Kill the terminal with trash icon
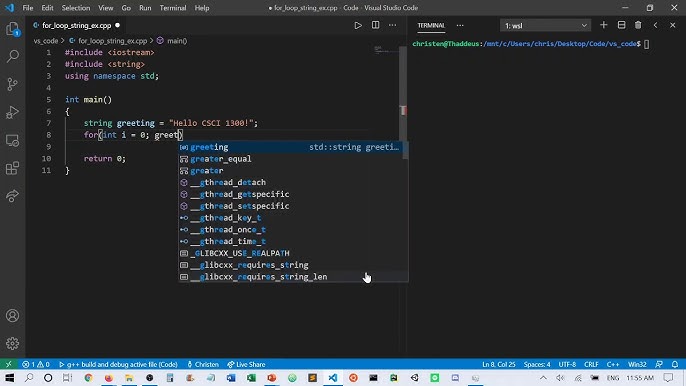 point(638,25)
